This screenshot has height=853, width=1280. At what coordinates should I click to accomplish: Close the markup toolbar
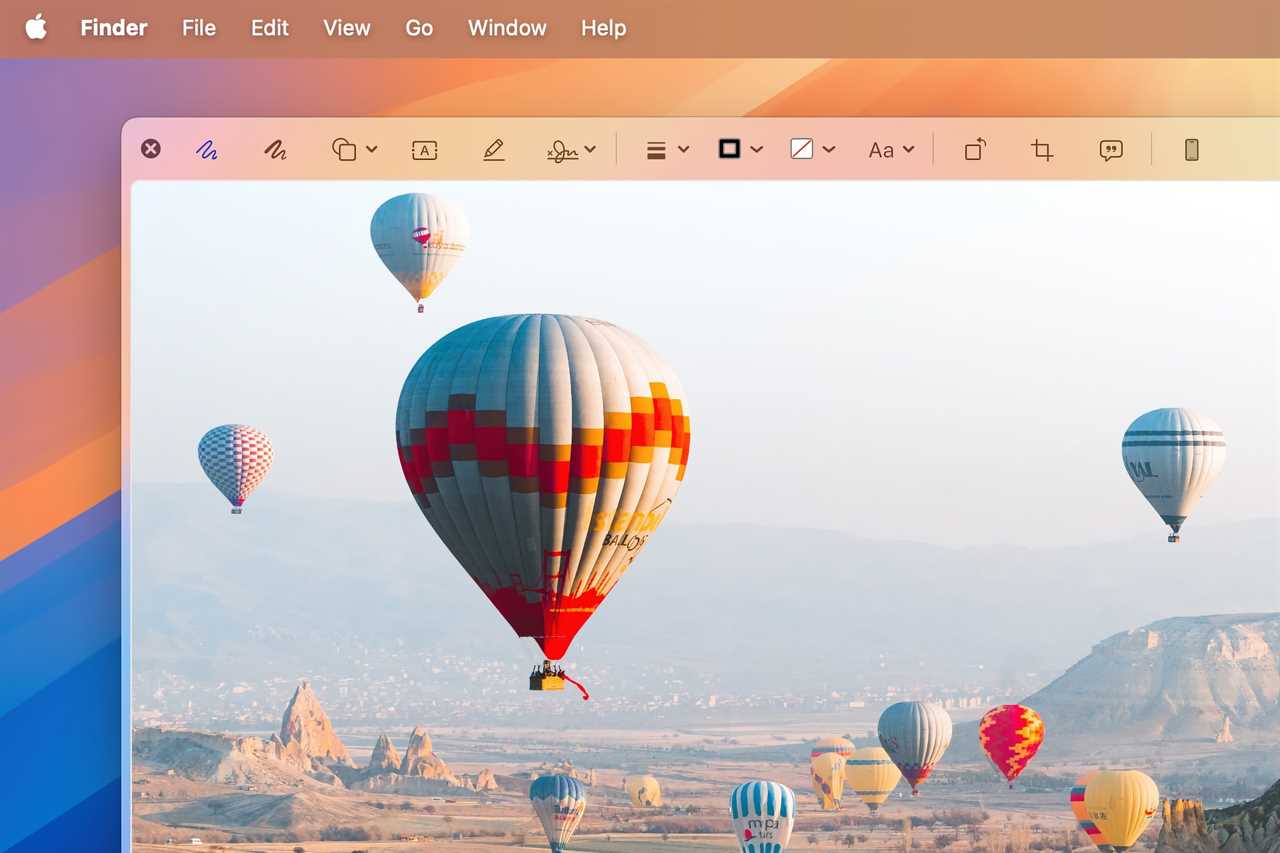coord(151,149)
